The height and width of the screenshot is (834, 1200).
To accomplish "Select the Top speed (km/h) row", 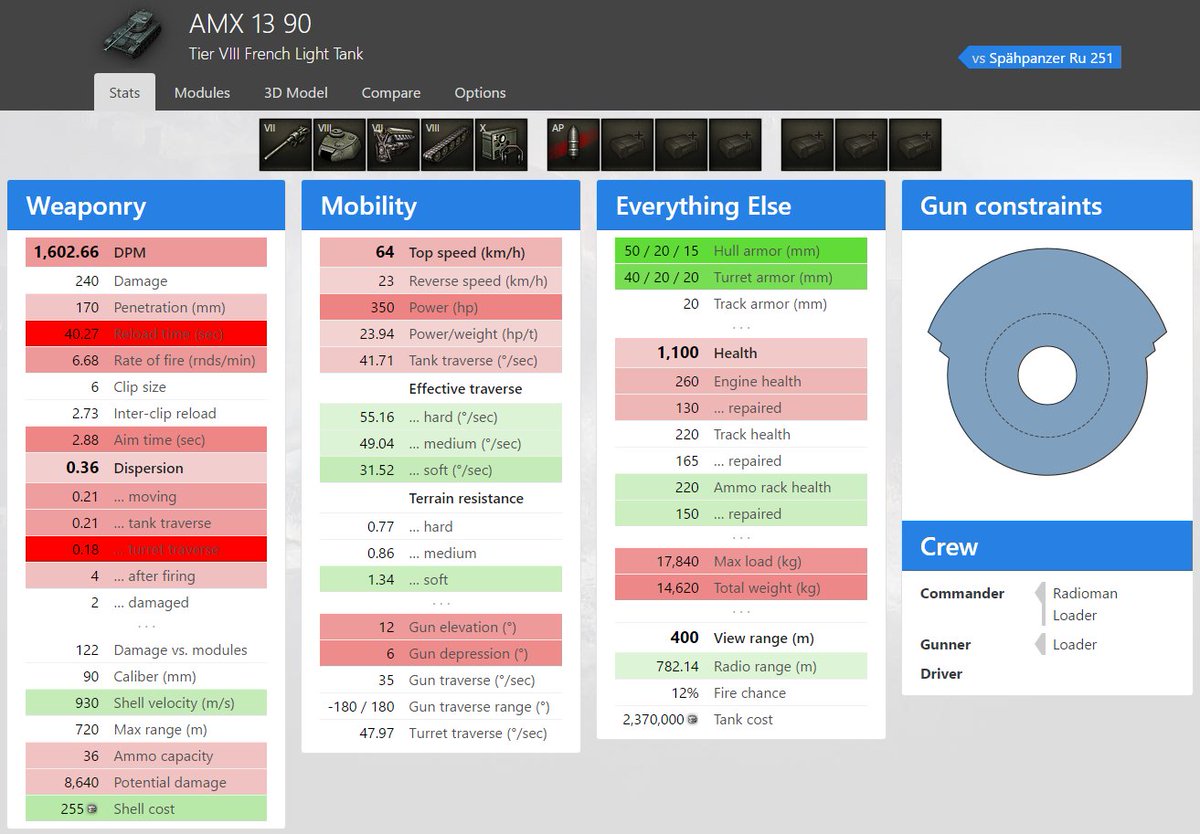I will (x=441, y=253).
